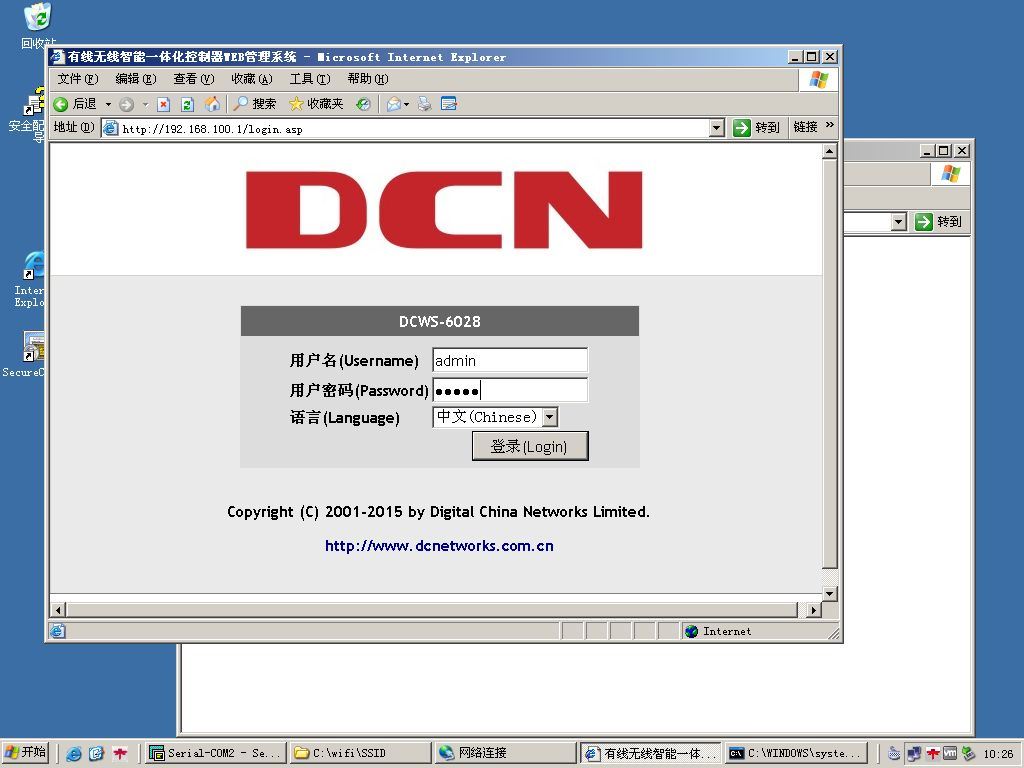Open the 收藏(A) menu
This screenshot has width=1024, height=768.
(251, 79)
